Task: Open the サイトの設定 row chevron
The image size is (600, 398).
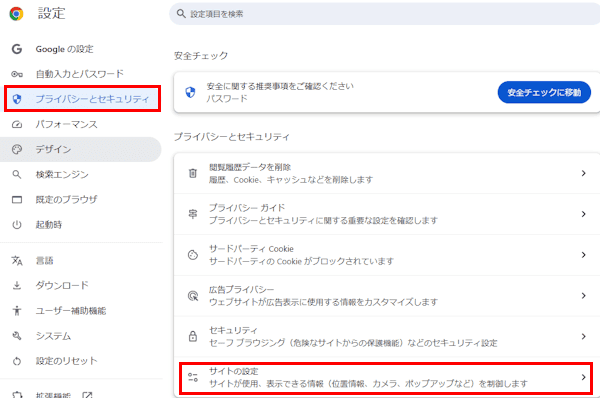Action: tap(584, 377)
